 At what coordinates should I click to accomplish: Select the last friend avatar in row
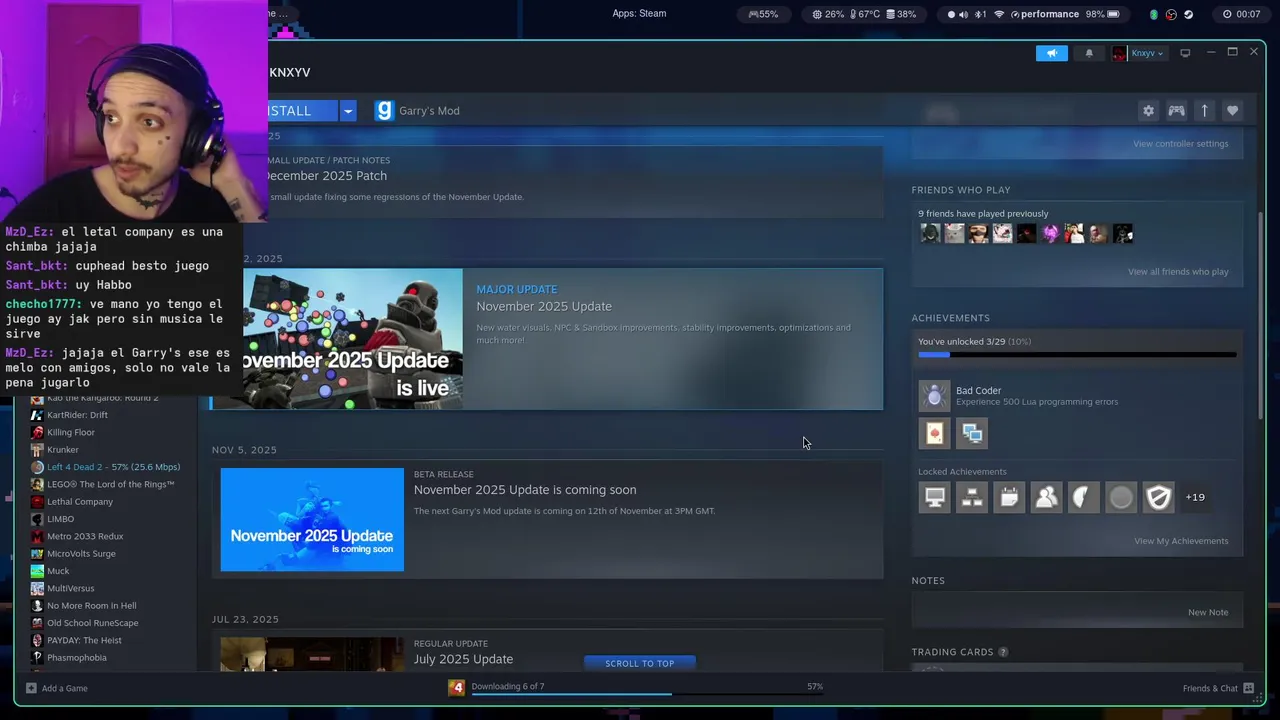pyautogui.click(x=1123, y=234)
